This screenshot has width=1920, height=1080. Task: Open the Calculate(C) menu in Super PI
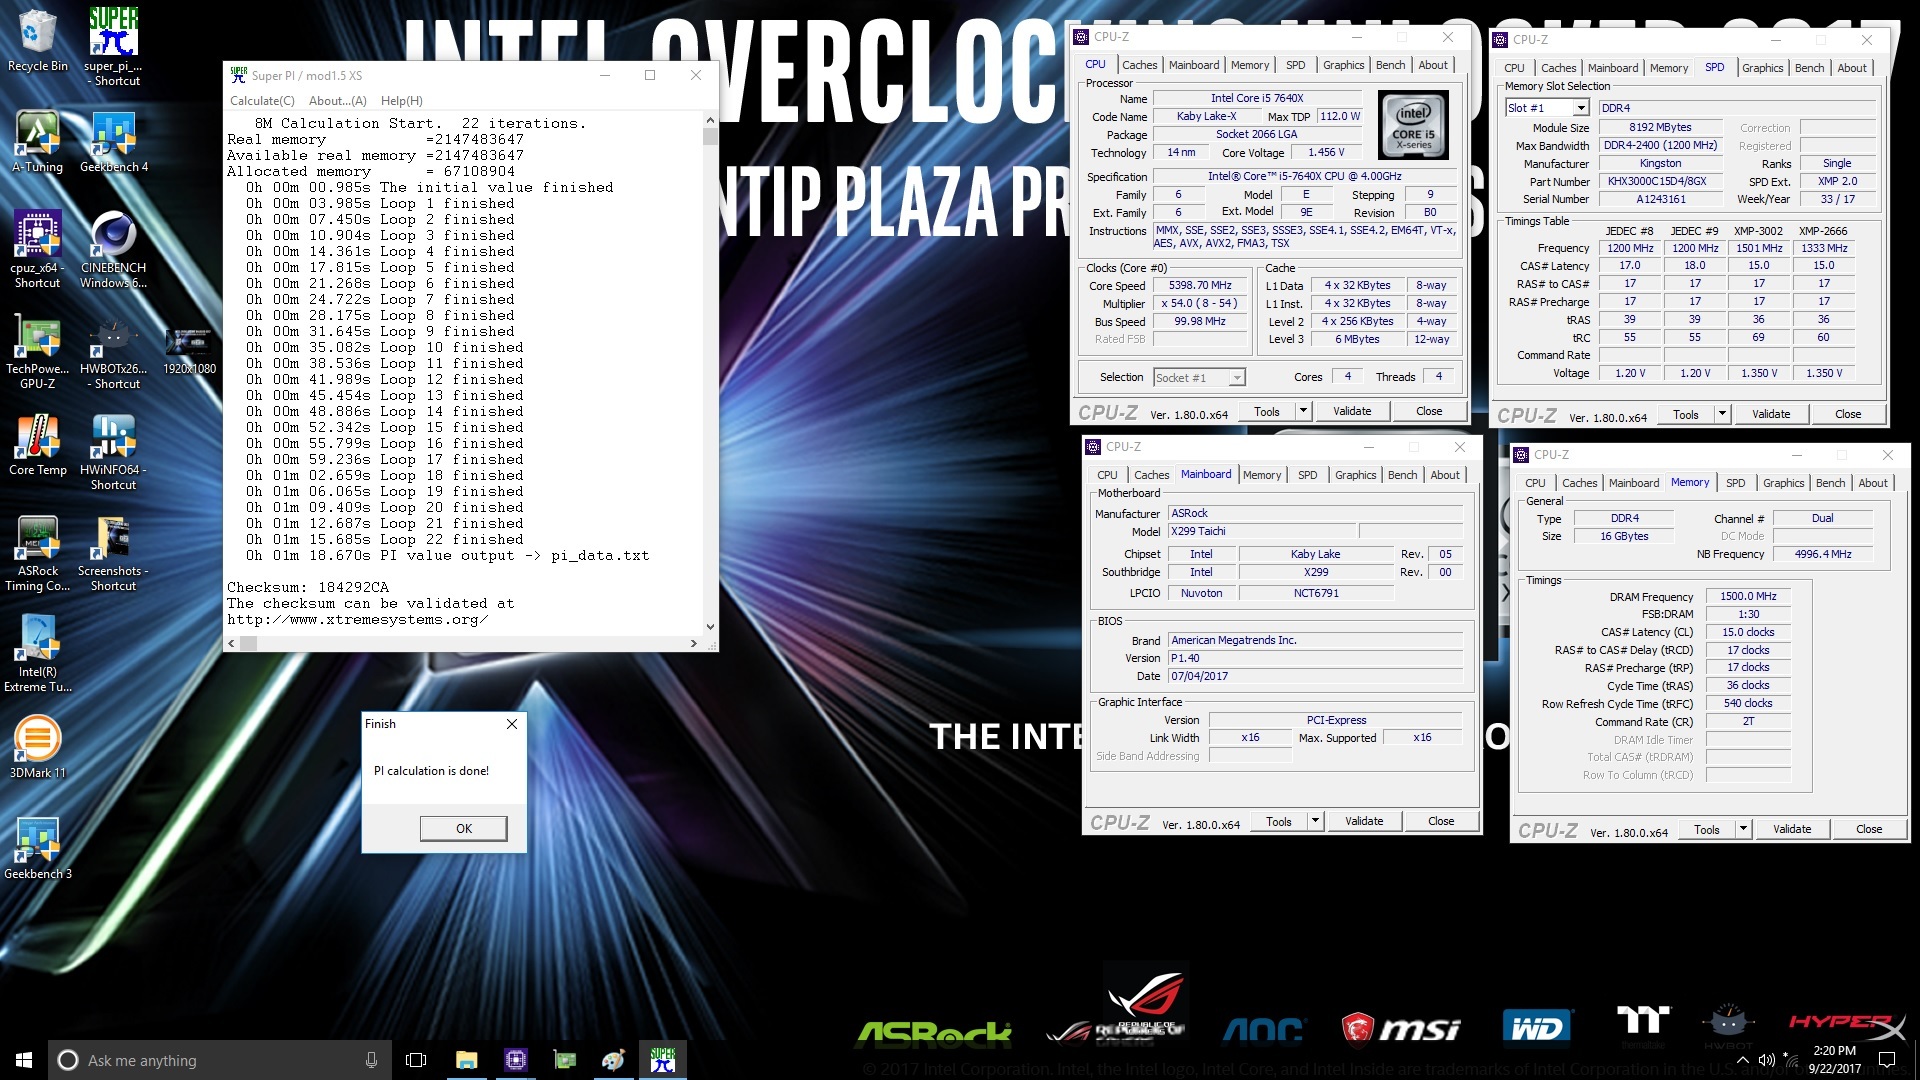pyautogui.click(x=262, y=101)
